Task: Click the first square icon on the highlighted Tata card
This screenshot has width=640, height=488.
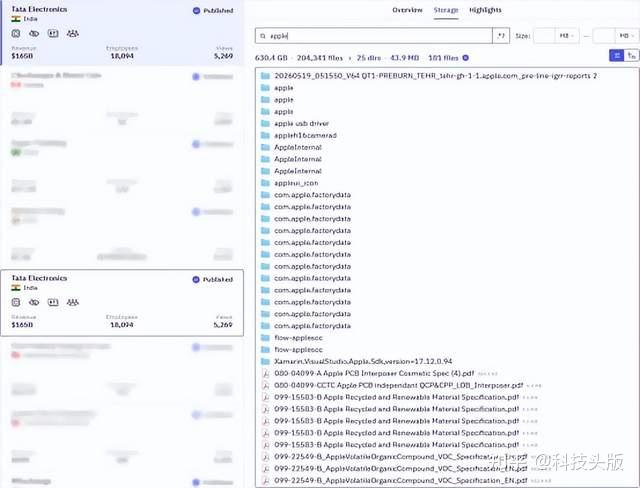Action: coord(16,33)
